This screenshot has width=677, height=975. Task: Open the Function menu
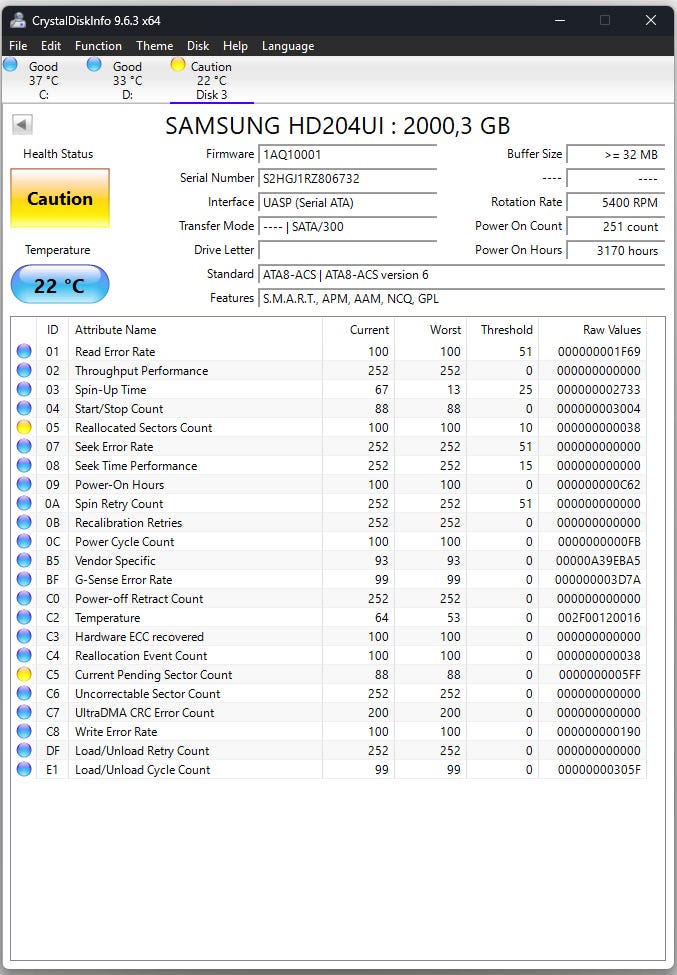[x=98, y=46]
